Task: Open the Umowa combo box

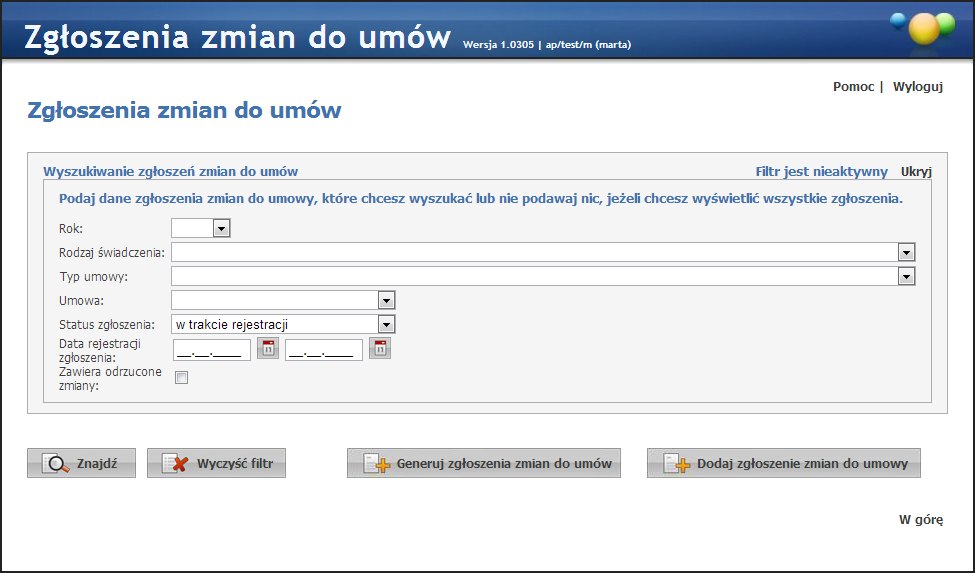Action: point(386,300)
